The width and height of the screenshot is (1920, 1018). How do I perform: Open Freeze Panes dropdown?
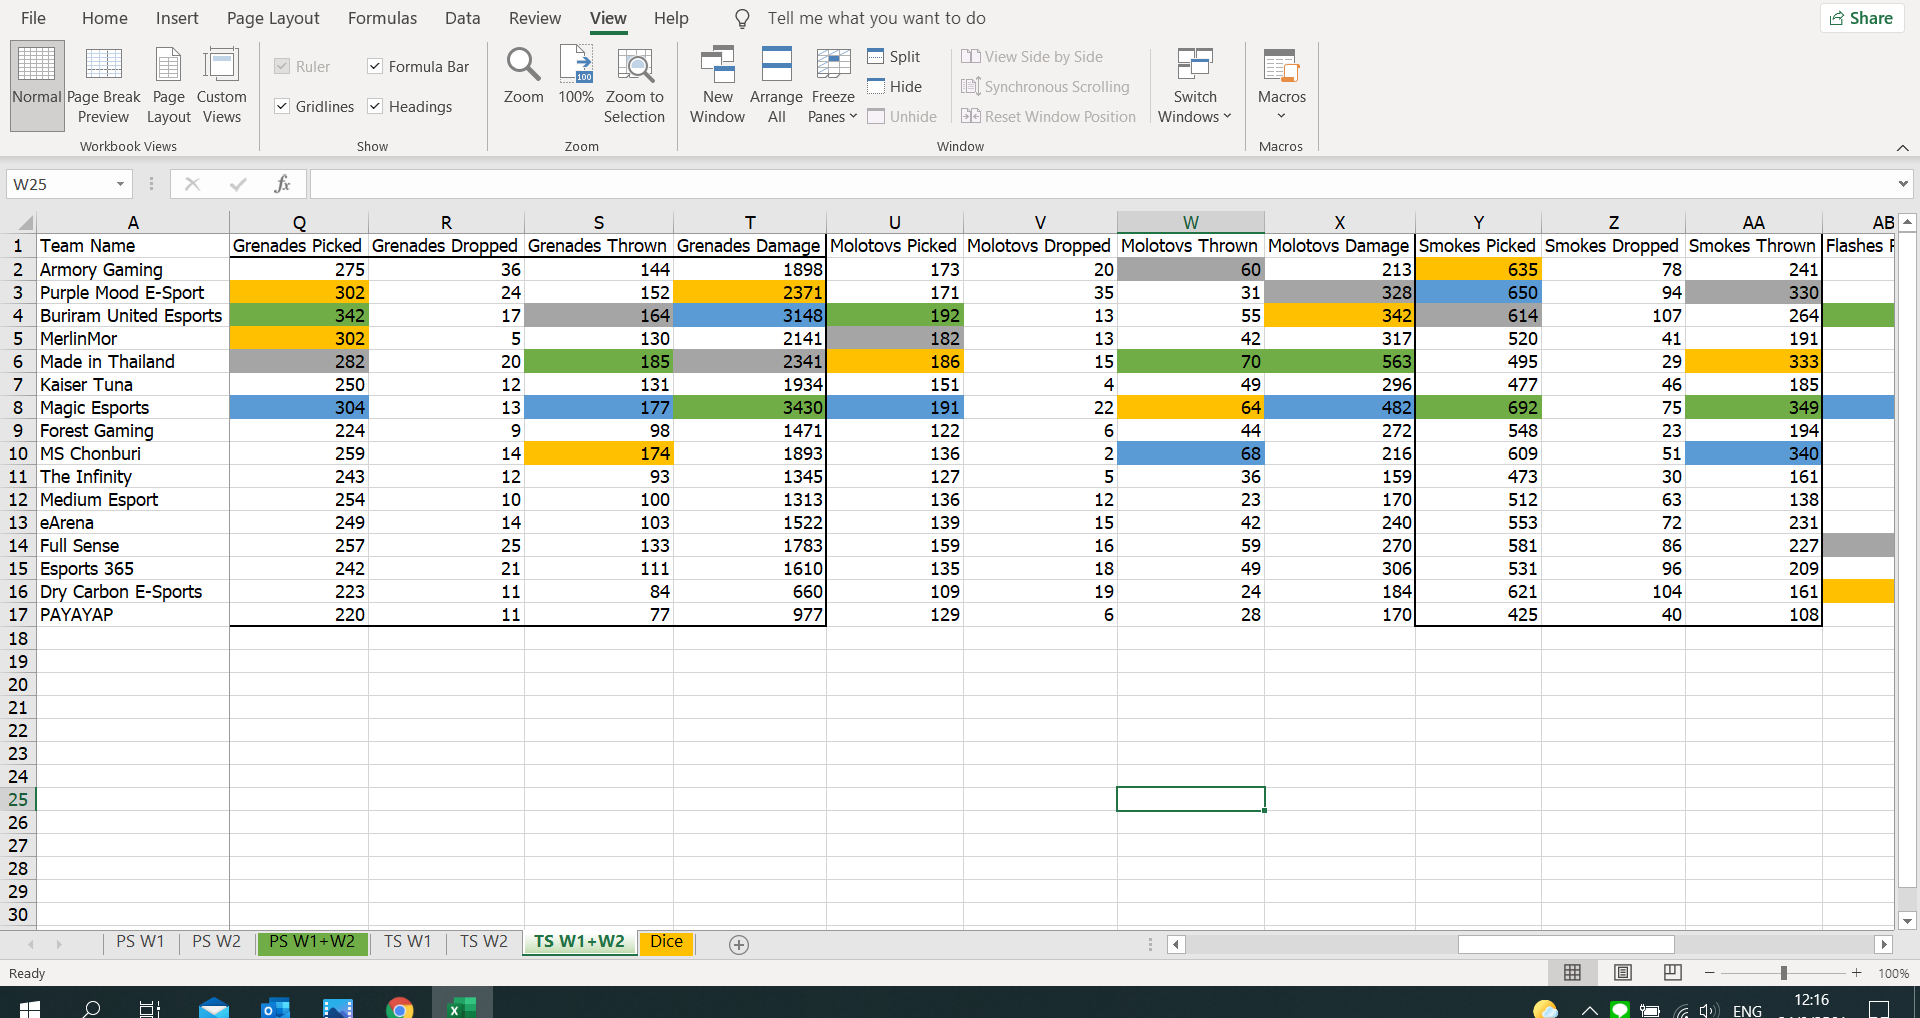833,86
